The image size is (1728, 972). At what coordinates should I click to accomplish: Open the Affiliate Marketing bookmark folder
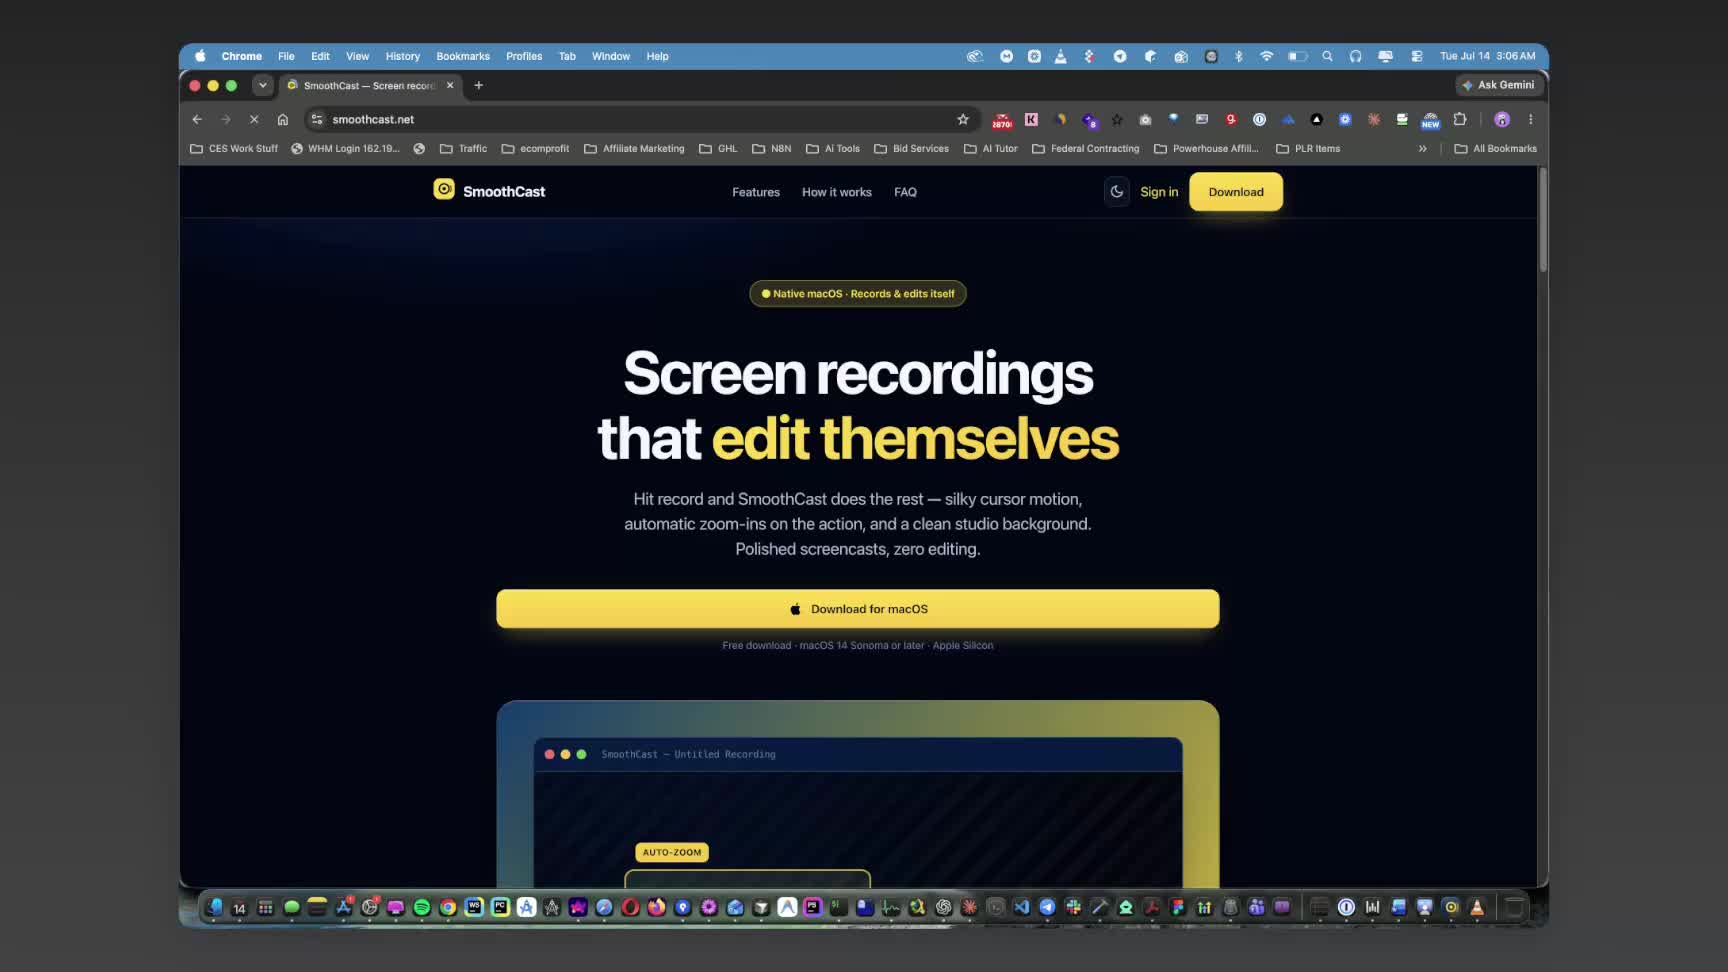pos(634,148)
